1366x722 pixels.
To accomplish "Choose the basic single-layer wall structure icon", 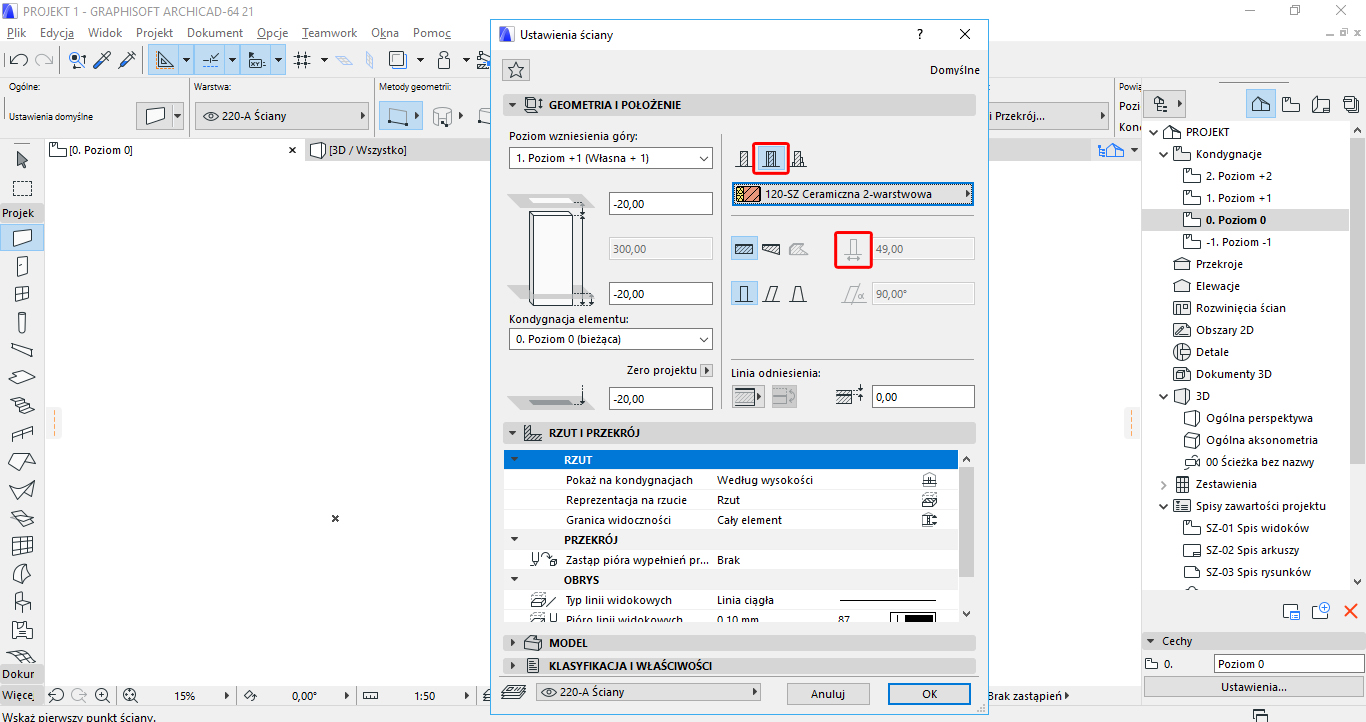I will click(x=744, y=158).
